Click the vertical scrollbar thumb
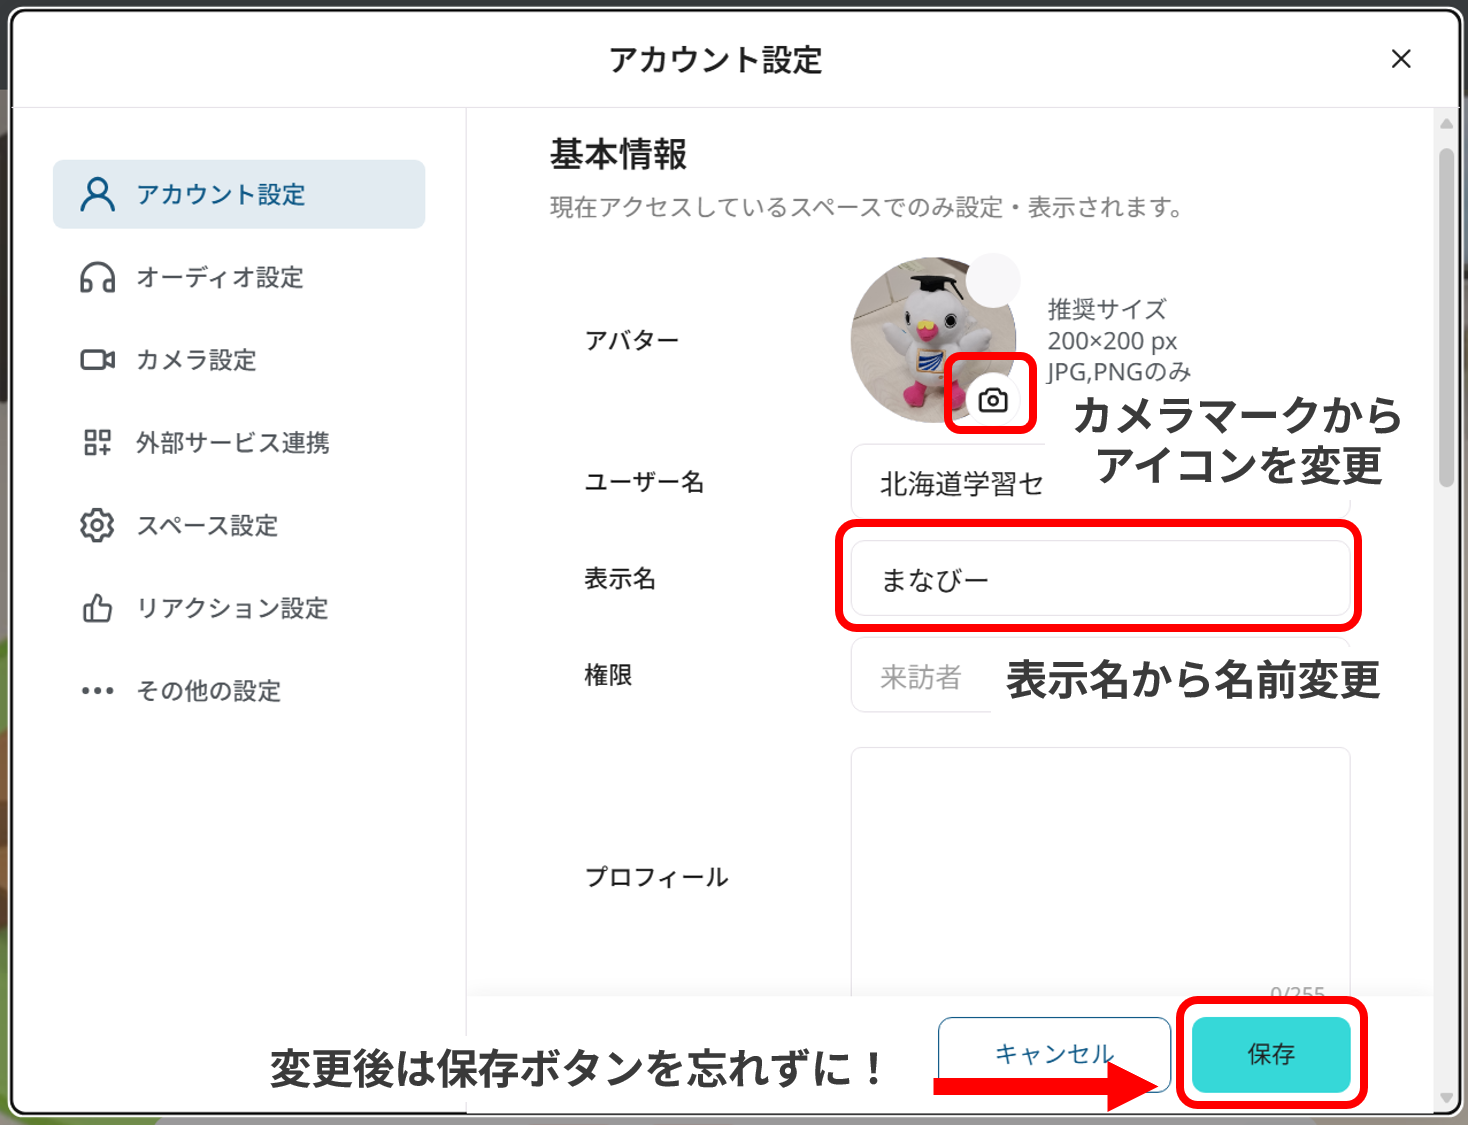 coord(1446,318)
